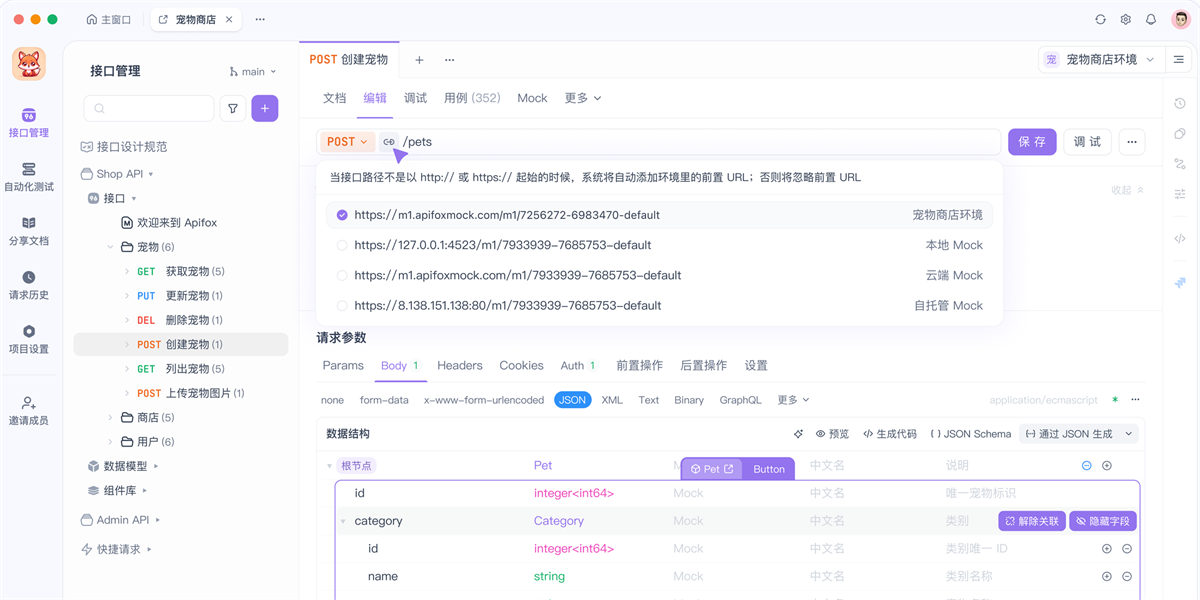
Task: Click 生成代码 button
Action: point(889,434)
